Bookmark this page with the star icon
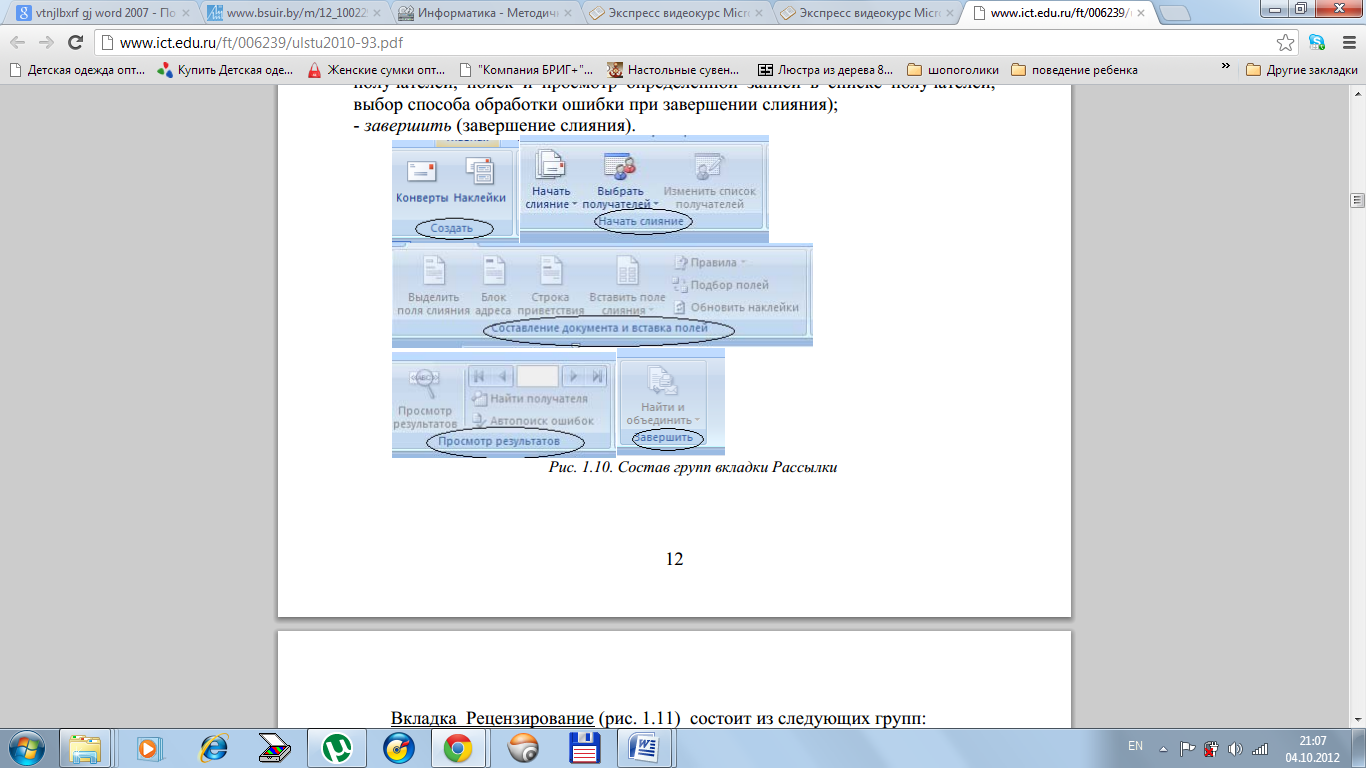This screenshot has height=768, width=1366. (1286, 43)
